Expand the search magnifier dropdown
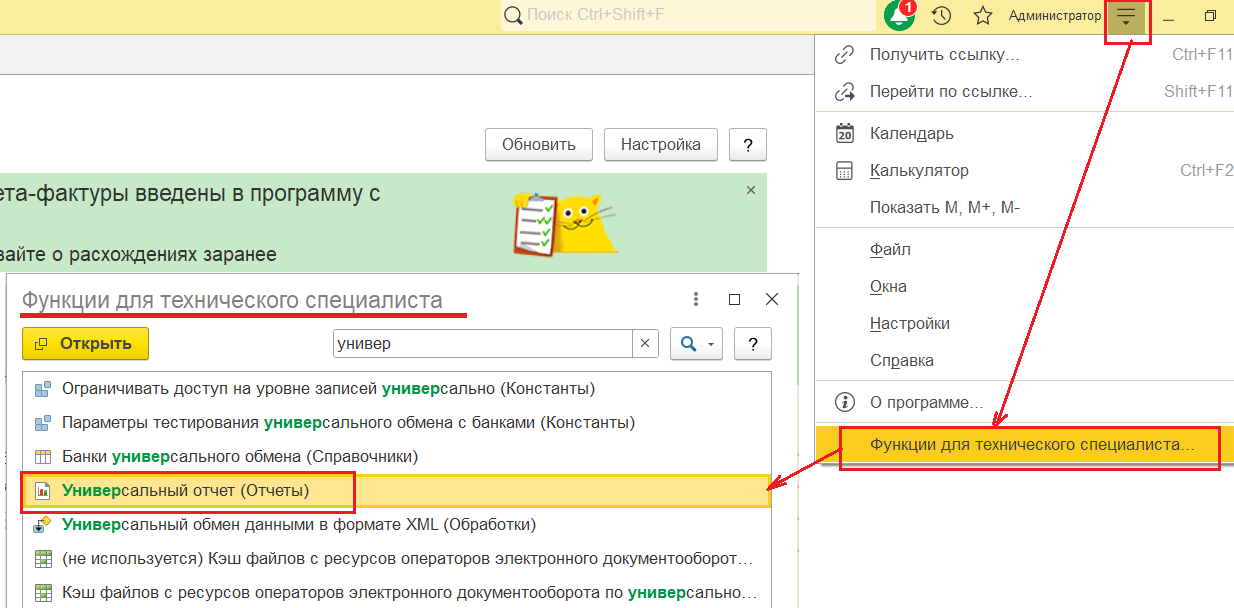The width and height of the screenshot is (1234, 608). 696,343
